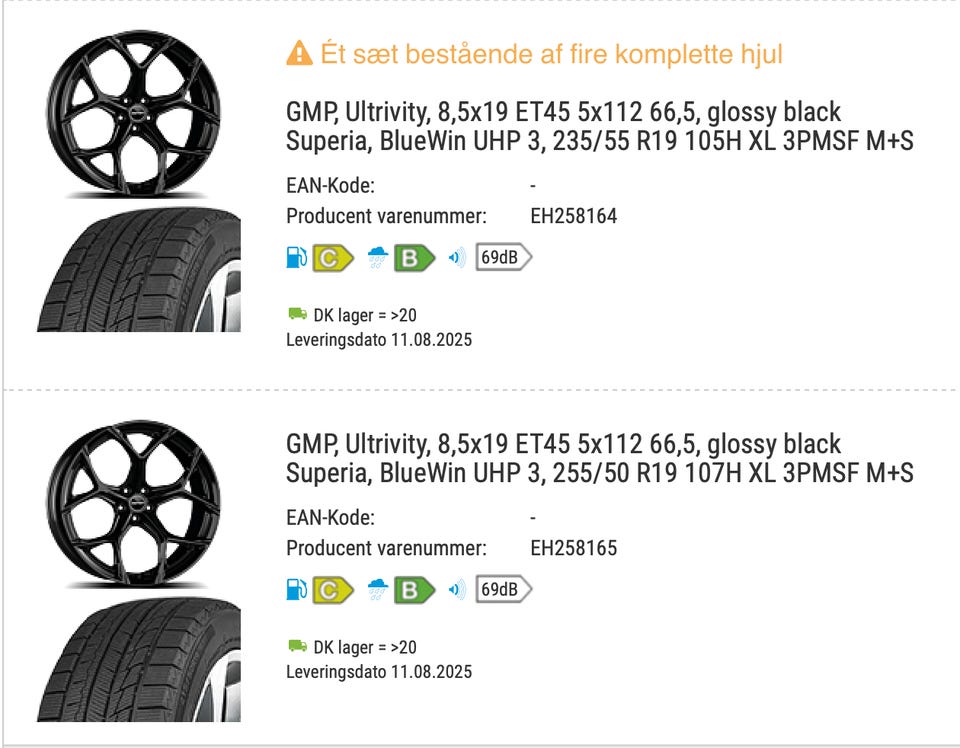Viewport: 960px width, 748px height.
Task: Click the noise speaker icon for EH258164
Action: click(457, 258)
